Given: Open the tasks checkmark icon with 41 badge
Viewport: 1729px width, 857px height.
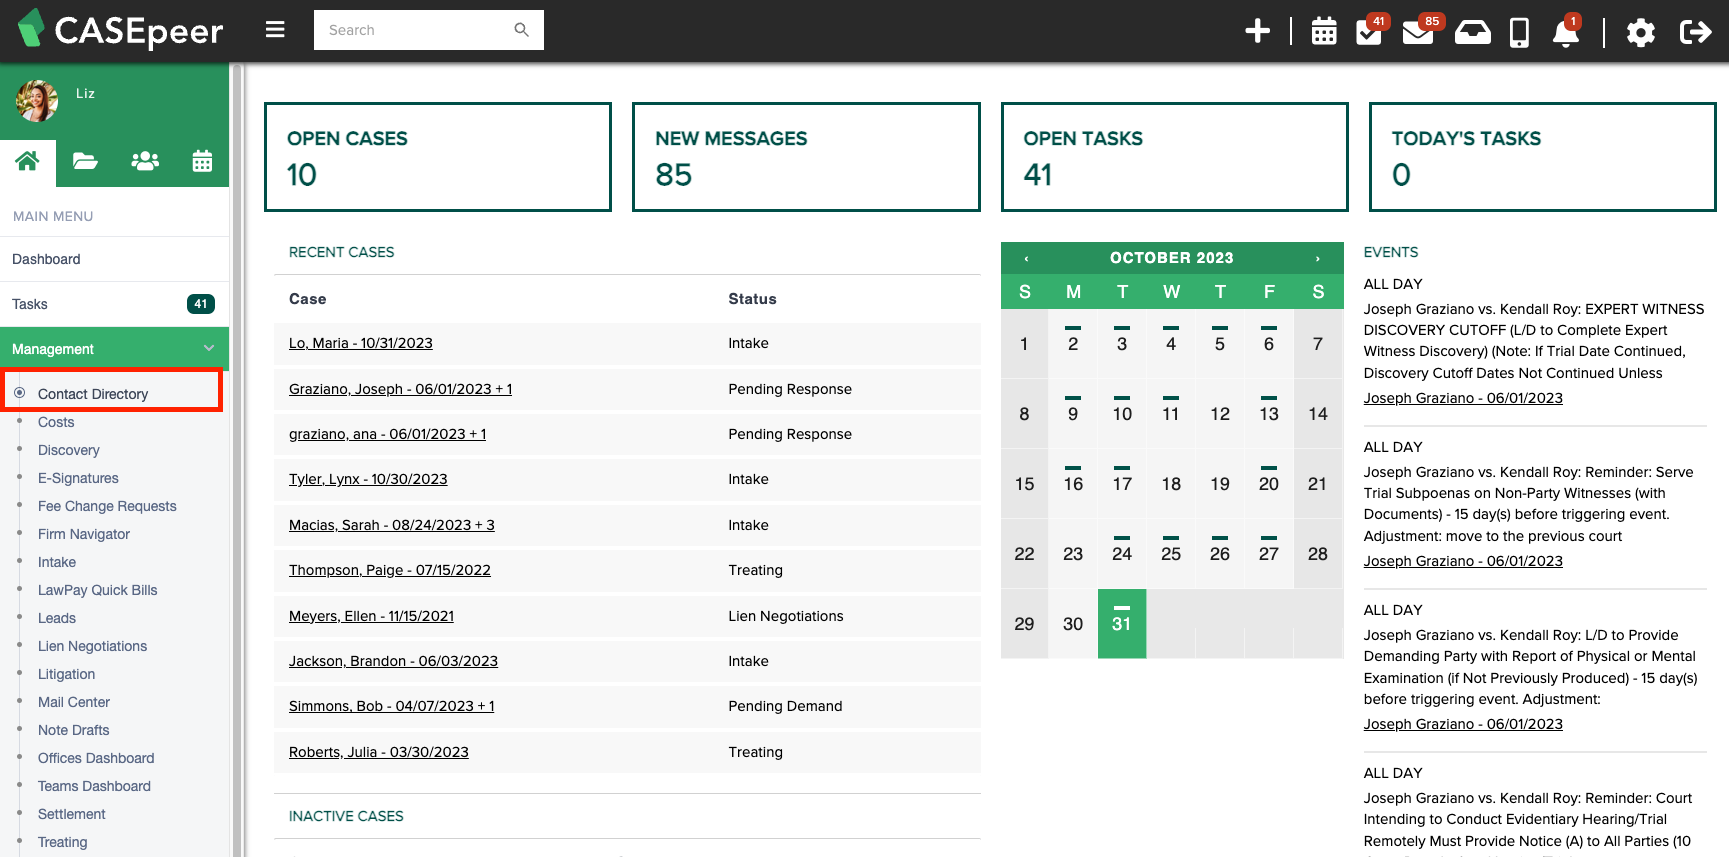Looking at the screenshot, I should 1369,31.
